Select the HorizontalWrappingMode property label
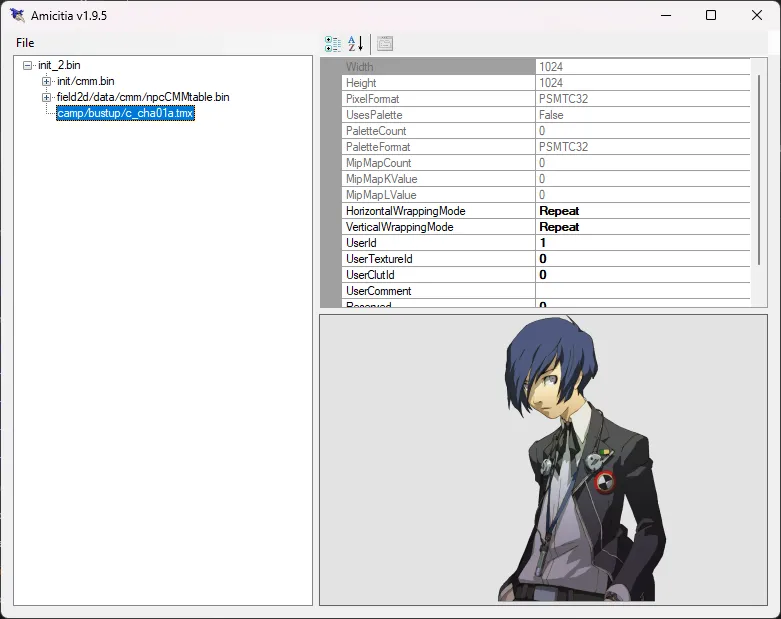Image resolution: width=781 pixels, height=619 pixels. [405, 211]
